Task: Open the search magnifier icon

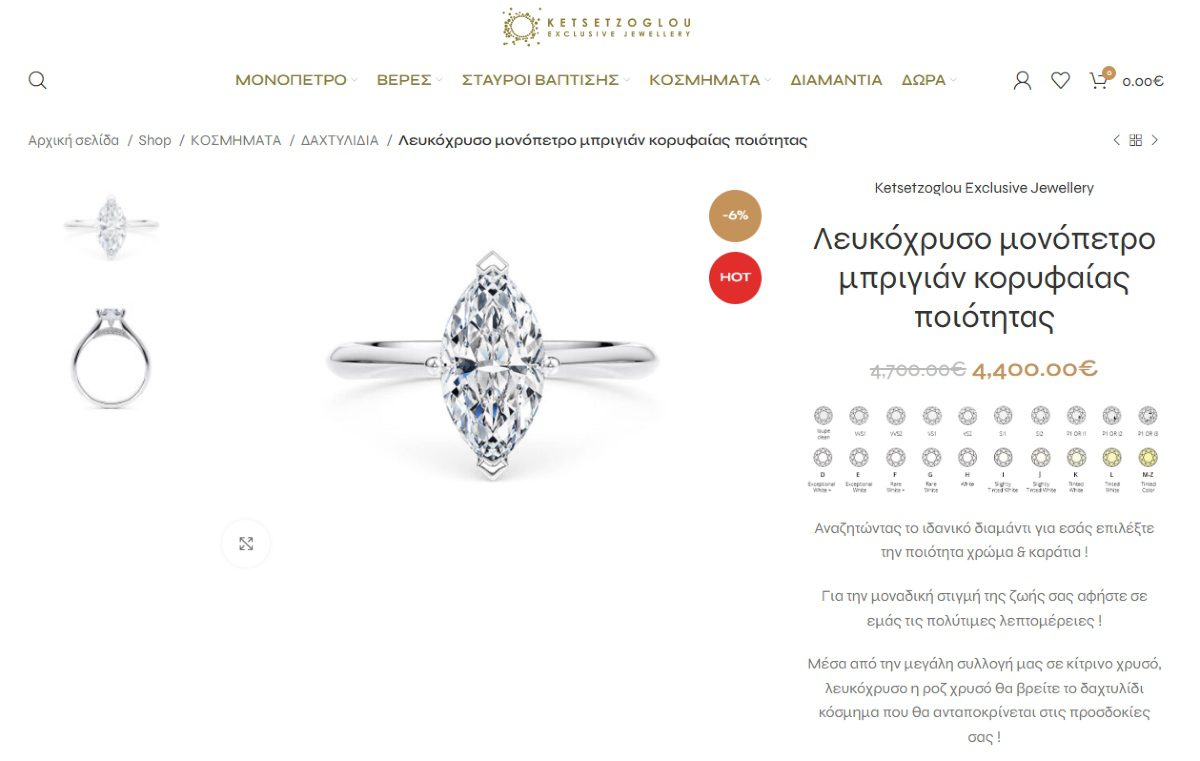Action: pyautogui.click(x=37, y=80)
